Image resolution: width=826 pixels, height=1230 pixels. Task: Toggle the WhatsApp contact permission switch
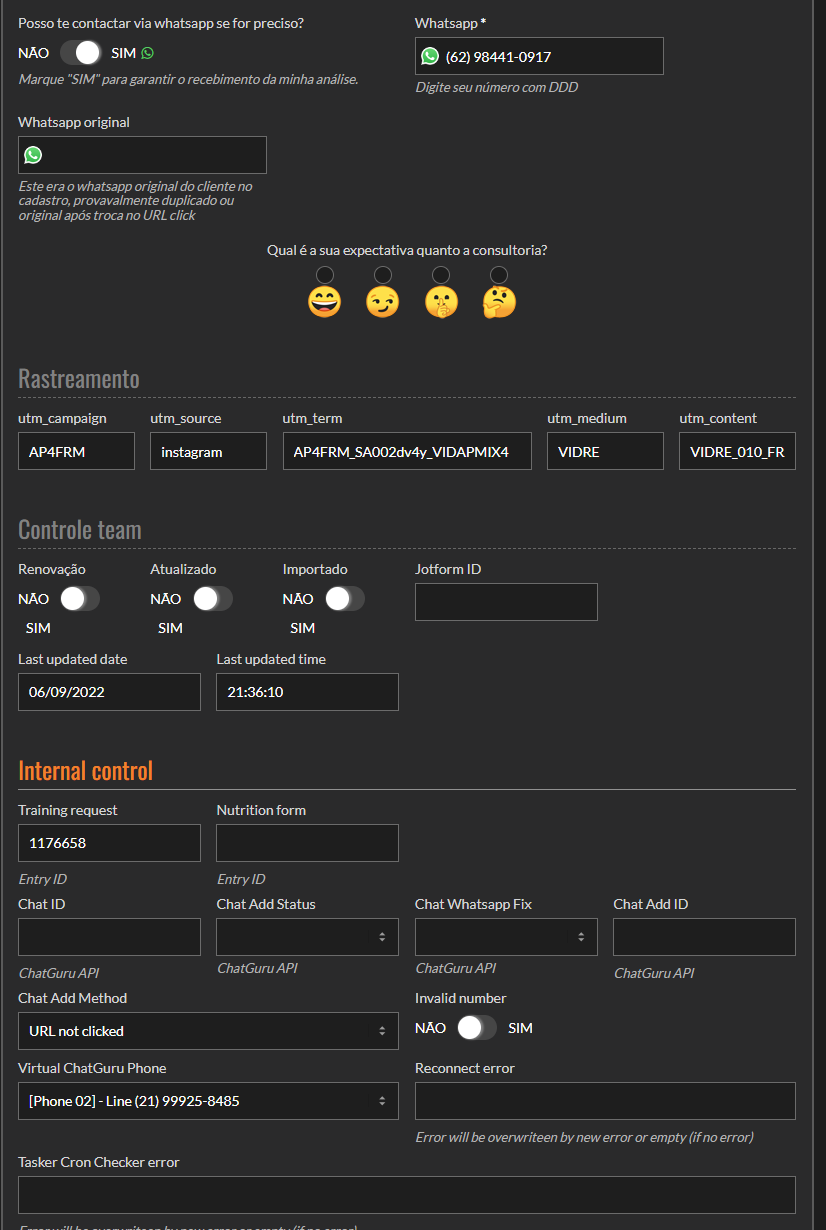pos(80,53)
